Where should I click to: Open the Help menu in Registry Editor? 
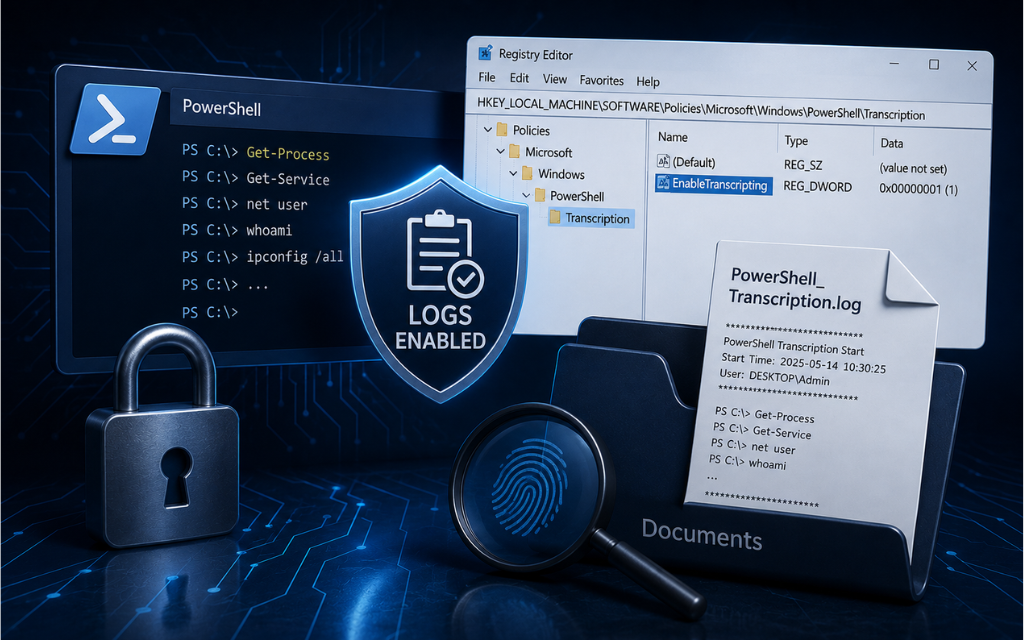point(648,82)
